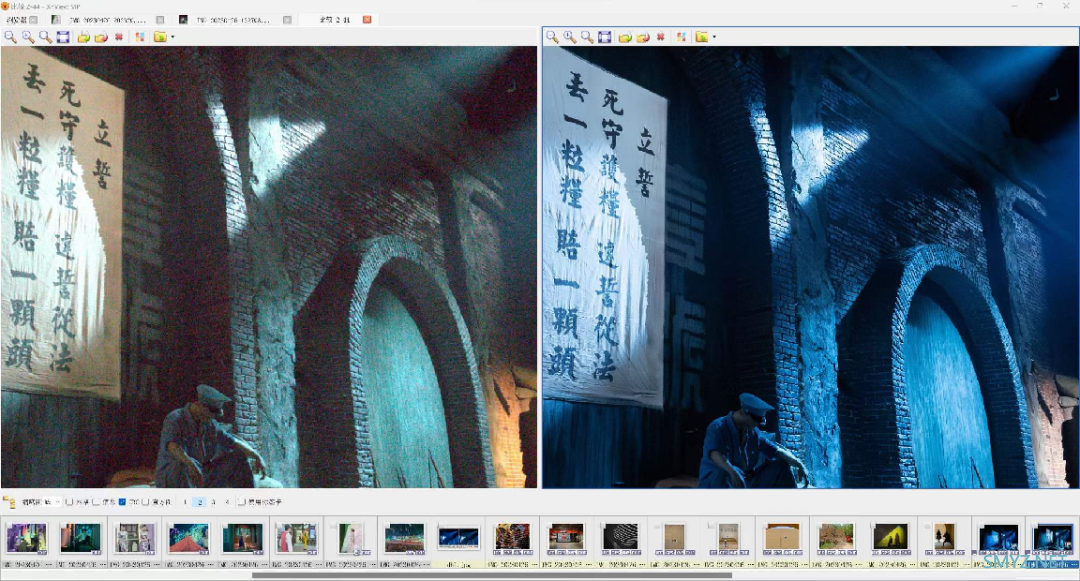Image resolution: width=1080 pixels, height=581 pixels.
Task: Expand the folder dropdown arrow in left pane toolbar
Action: click(172, 37)
